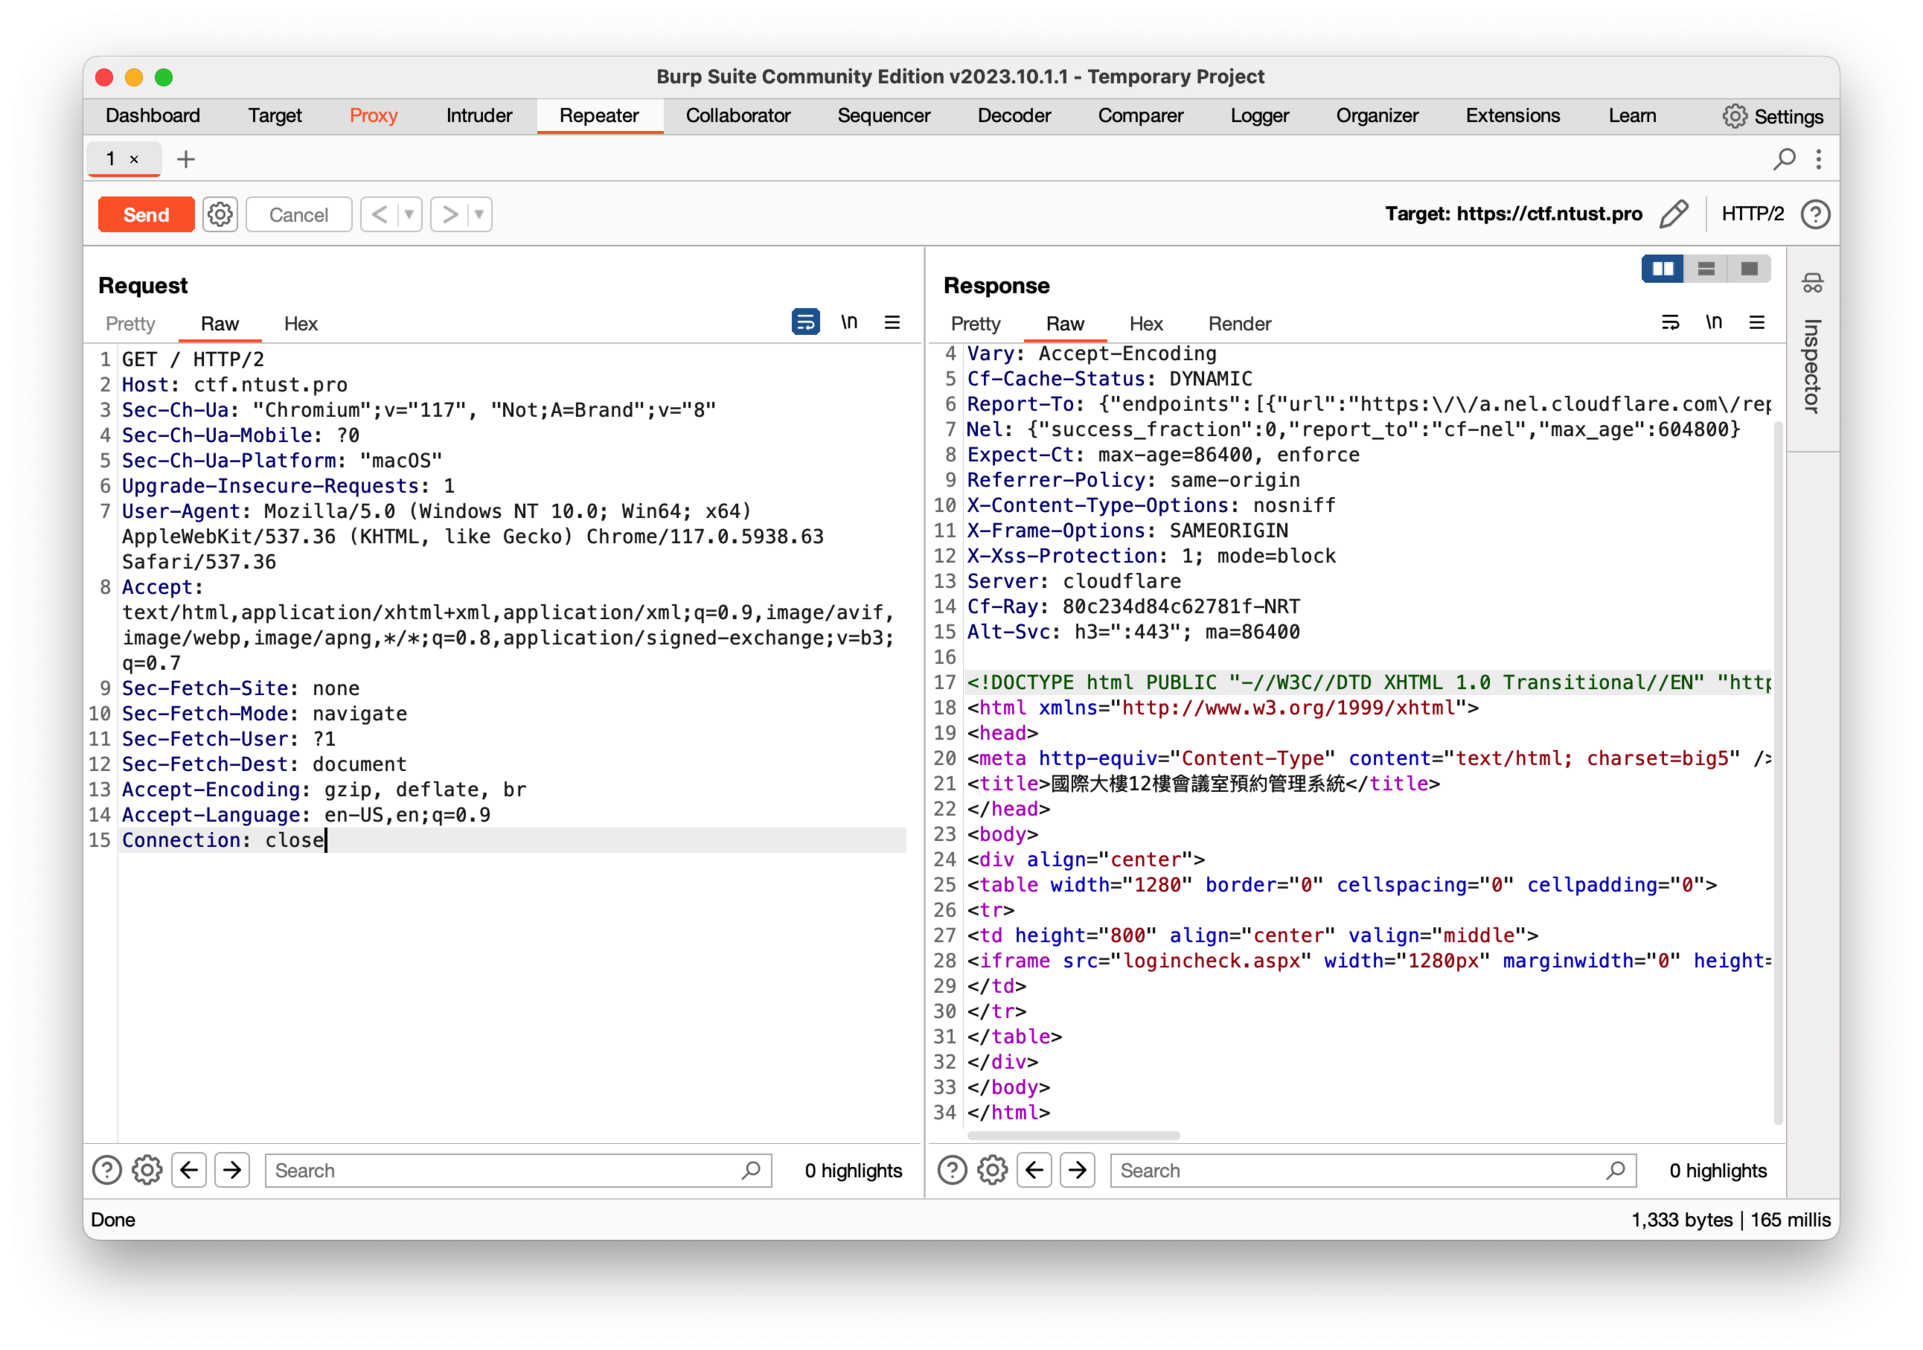
Task: Open the help icon beside HTTP/2
Action: click(1815, 214)
